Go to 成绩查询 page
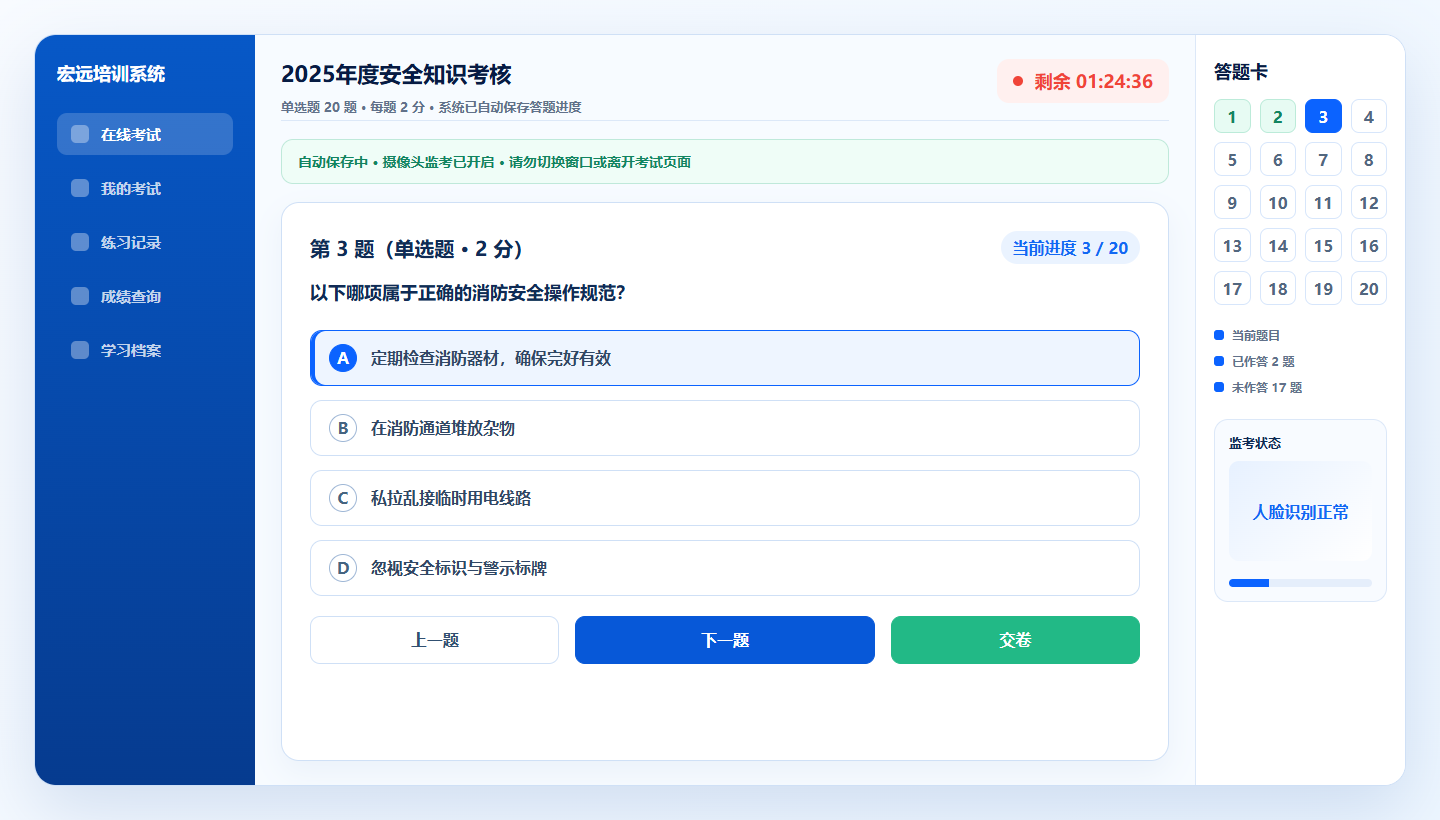 (145, 296)
